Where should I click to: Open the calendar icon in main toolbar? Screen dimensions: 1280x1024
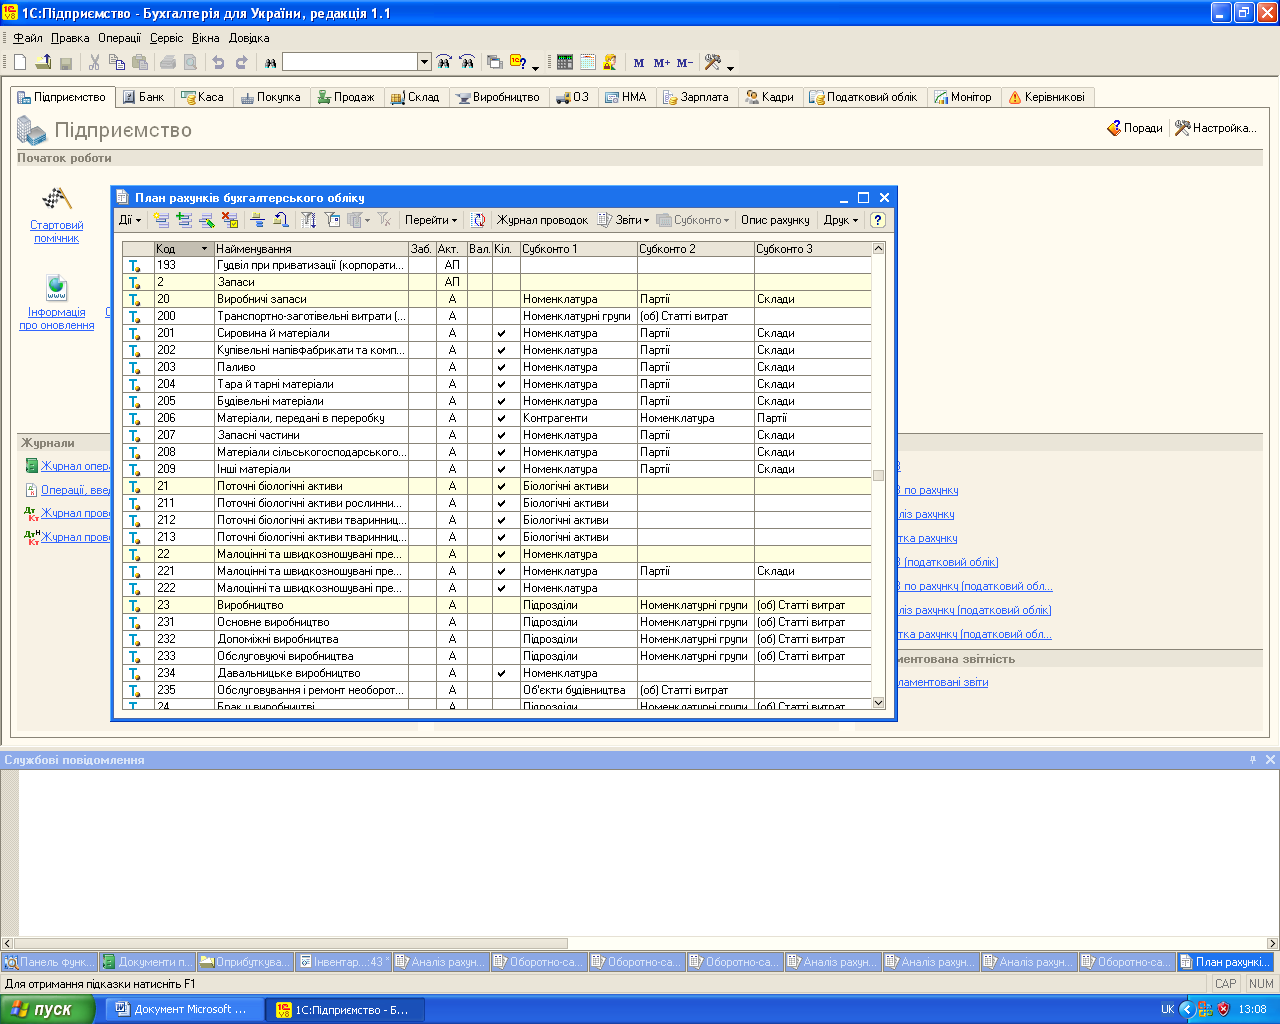tap(588, 62)
